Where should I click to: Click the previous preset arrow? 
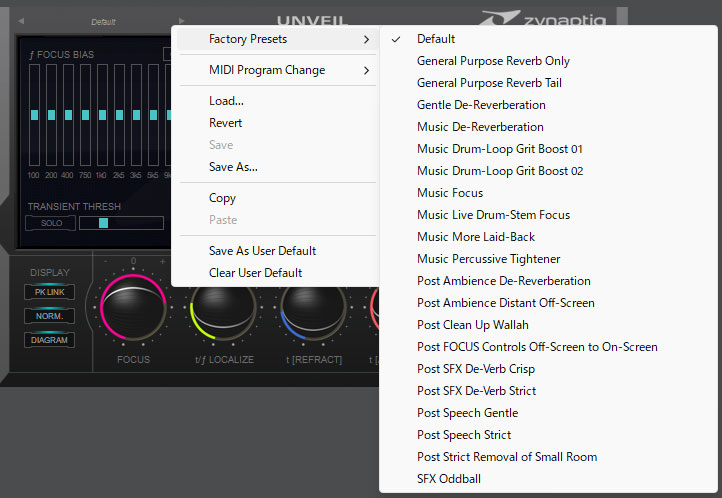pos(22,21)
